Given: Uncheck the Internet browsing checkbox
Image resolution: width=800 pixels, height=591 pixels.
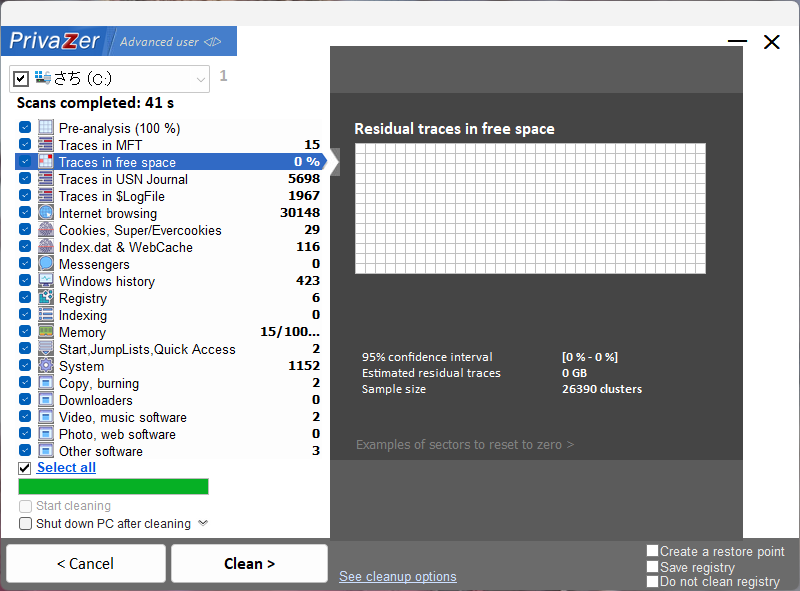Looking at the screenshot, I should (24, 212).
